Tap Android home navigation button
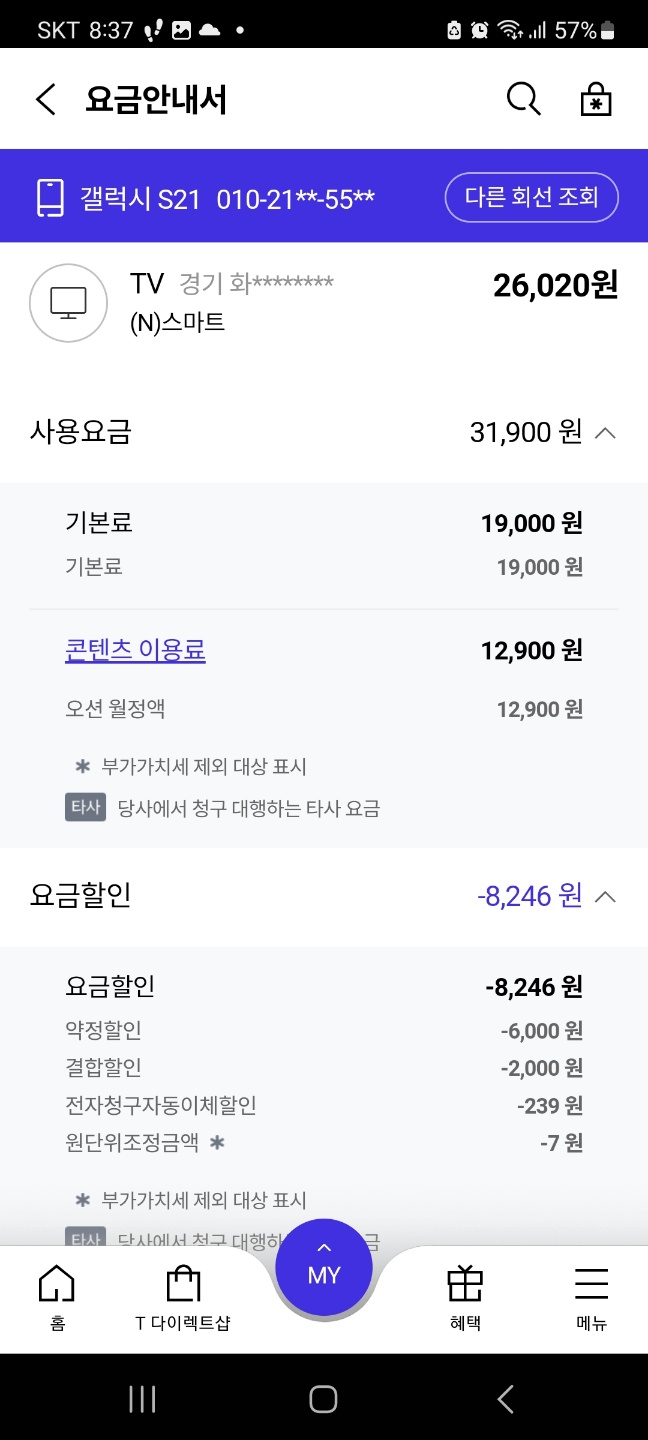Image resolution: width=648 pixels, height=1440 pixels. coord(323,1399)
